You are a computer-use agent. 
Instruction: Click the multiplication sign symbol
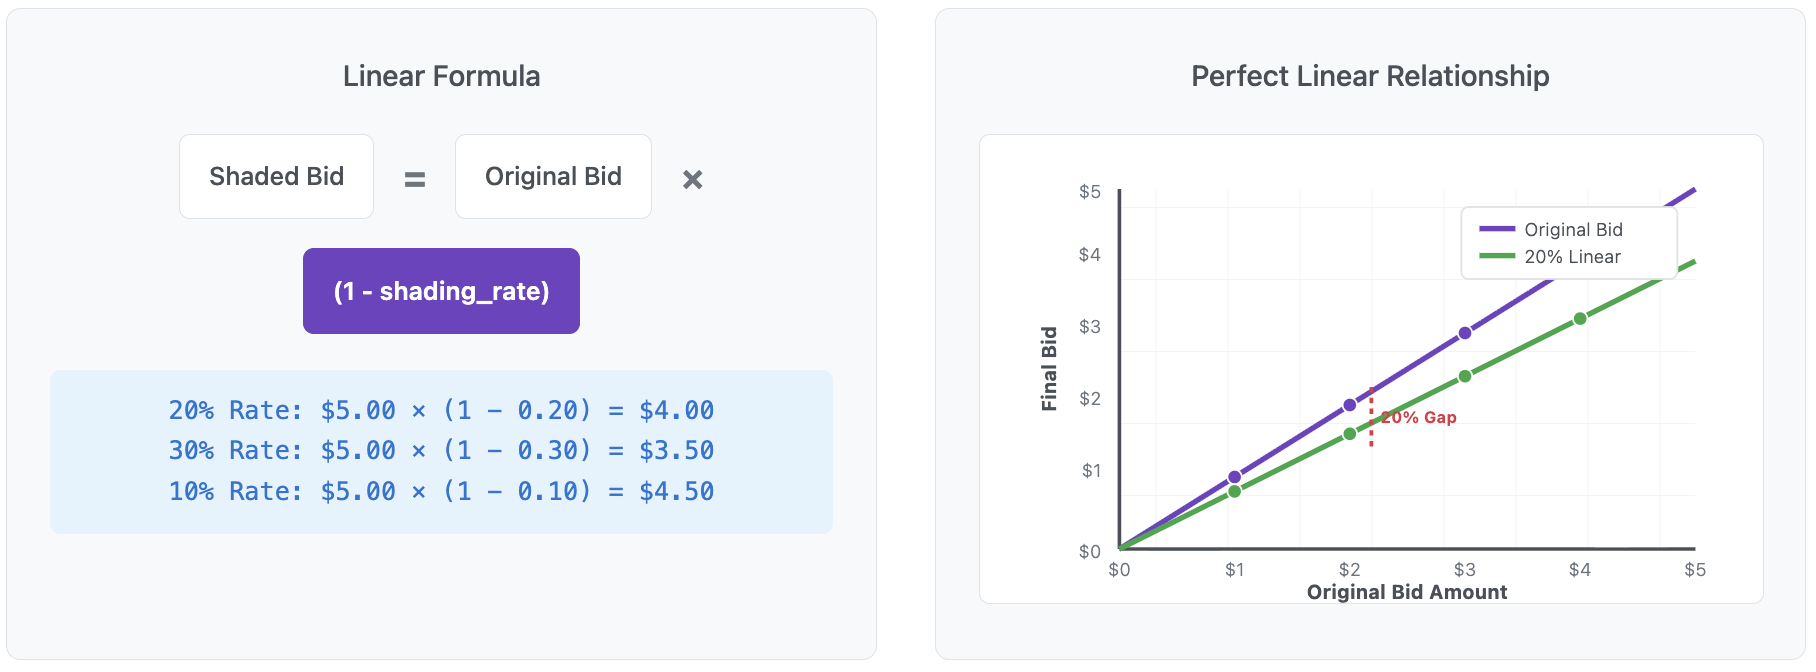point(692,180)
